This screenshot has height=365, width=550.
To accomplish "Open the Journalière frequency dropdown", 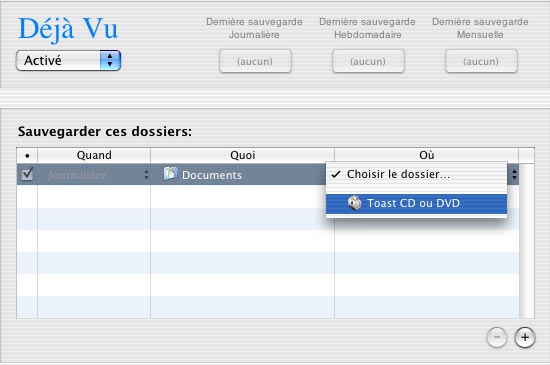I will 94,175.
